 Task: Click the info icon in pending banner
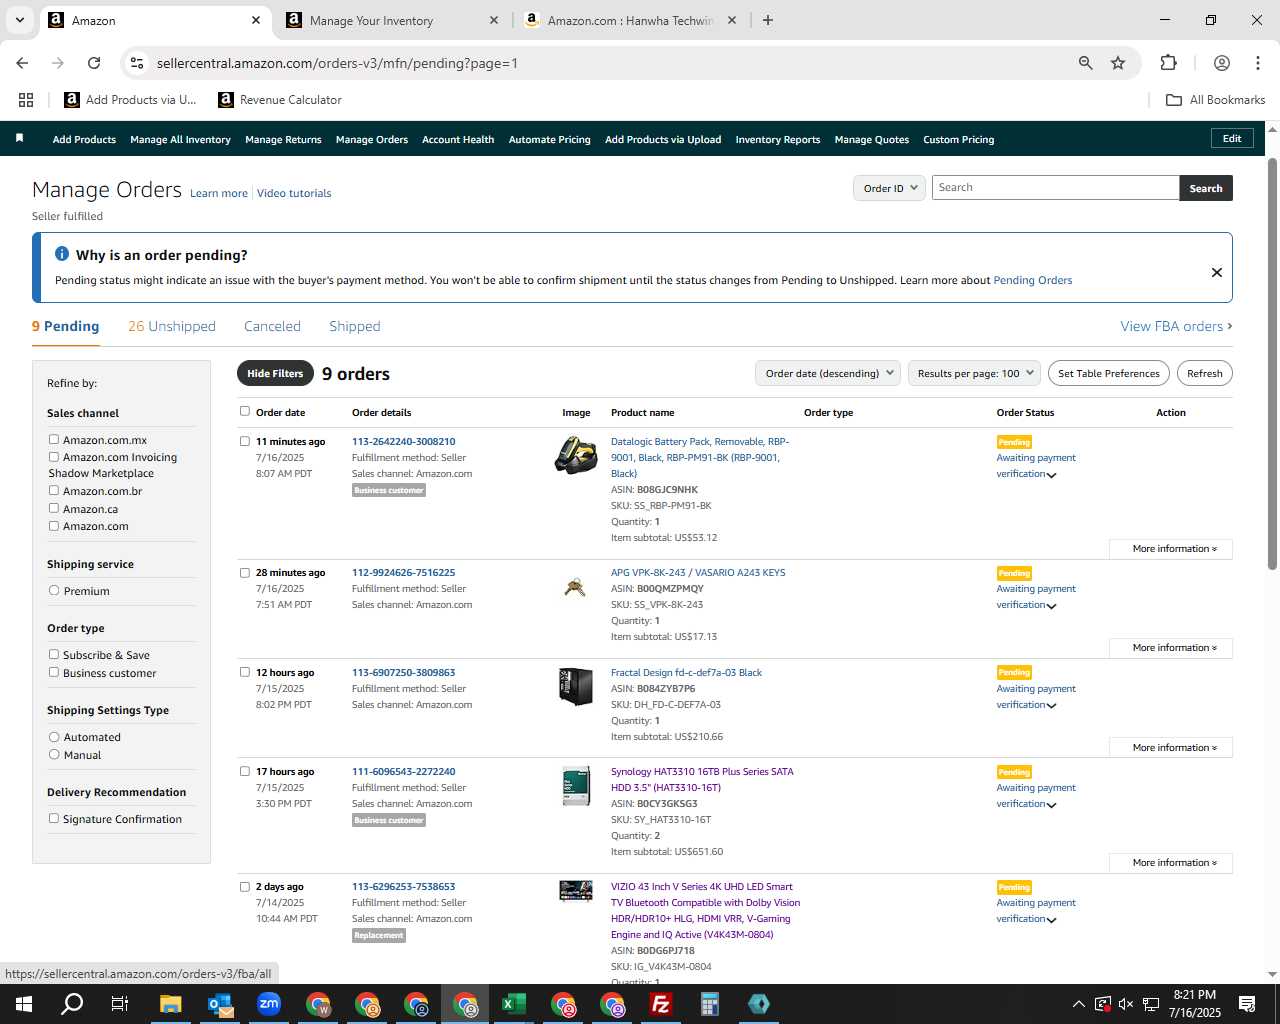[x=62, y=254]
